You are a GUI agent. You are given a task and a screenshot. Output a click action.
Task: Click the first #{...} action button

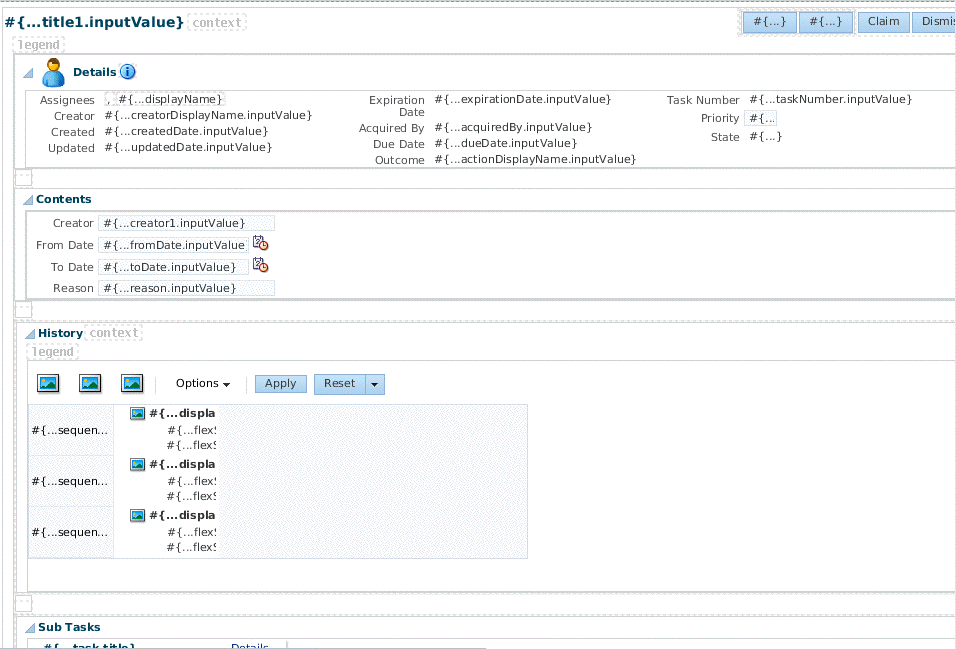tap(769, 22)
